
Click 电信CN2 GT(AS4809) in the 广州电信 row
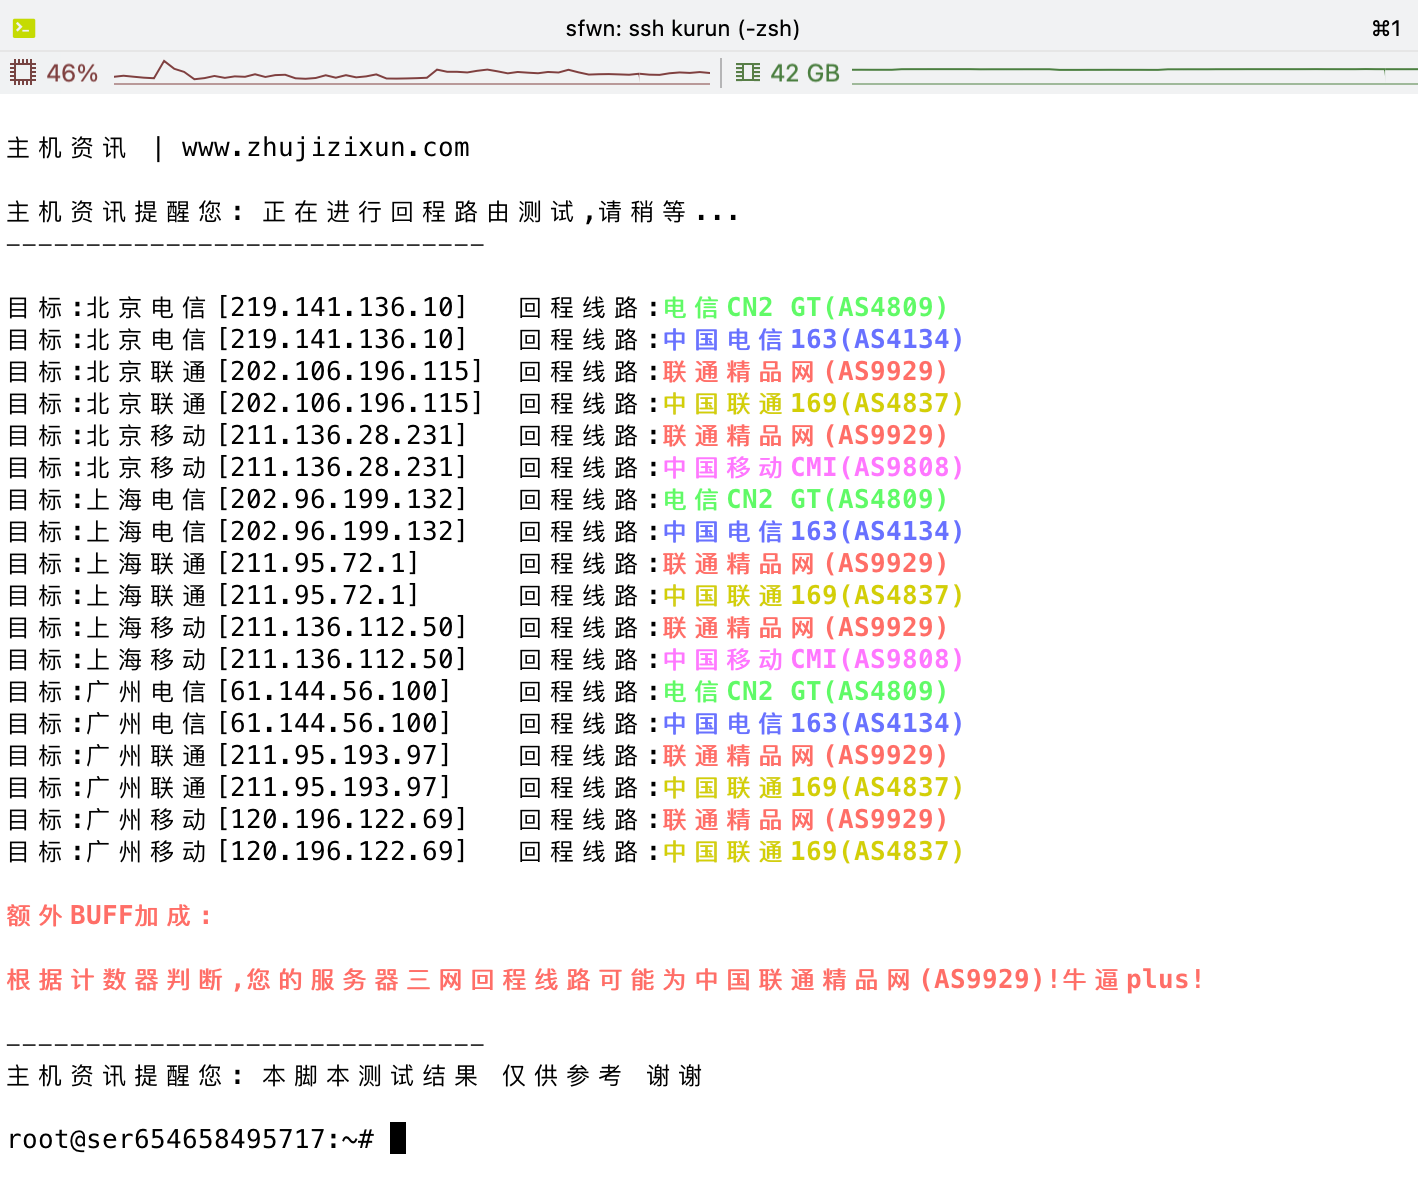click(805, 691)
